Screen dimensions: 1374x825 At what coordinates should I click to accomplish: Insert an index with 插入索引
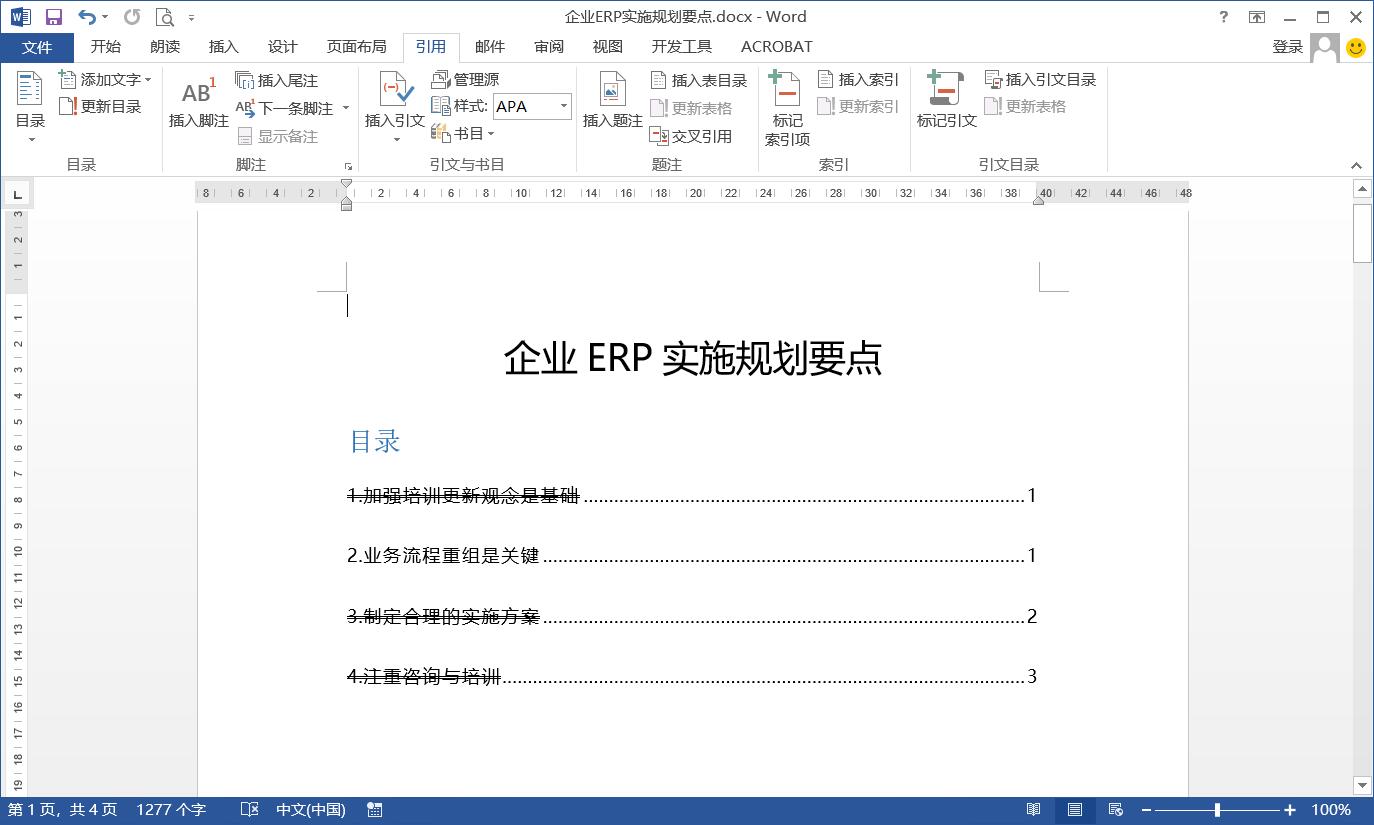(858, 79)
